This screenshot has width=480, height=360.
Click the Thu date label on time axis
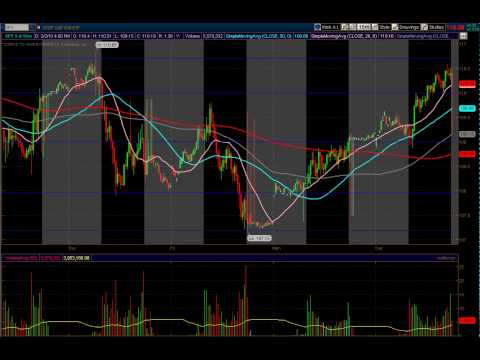(72, 248)
